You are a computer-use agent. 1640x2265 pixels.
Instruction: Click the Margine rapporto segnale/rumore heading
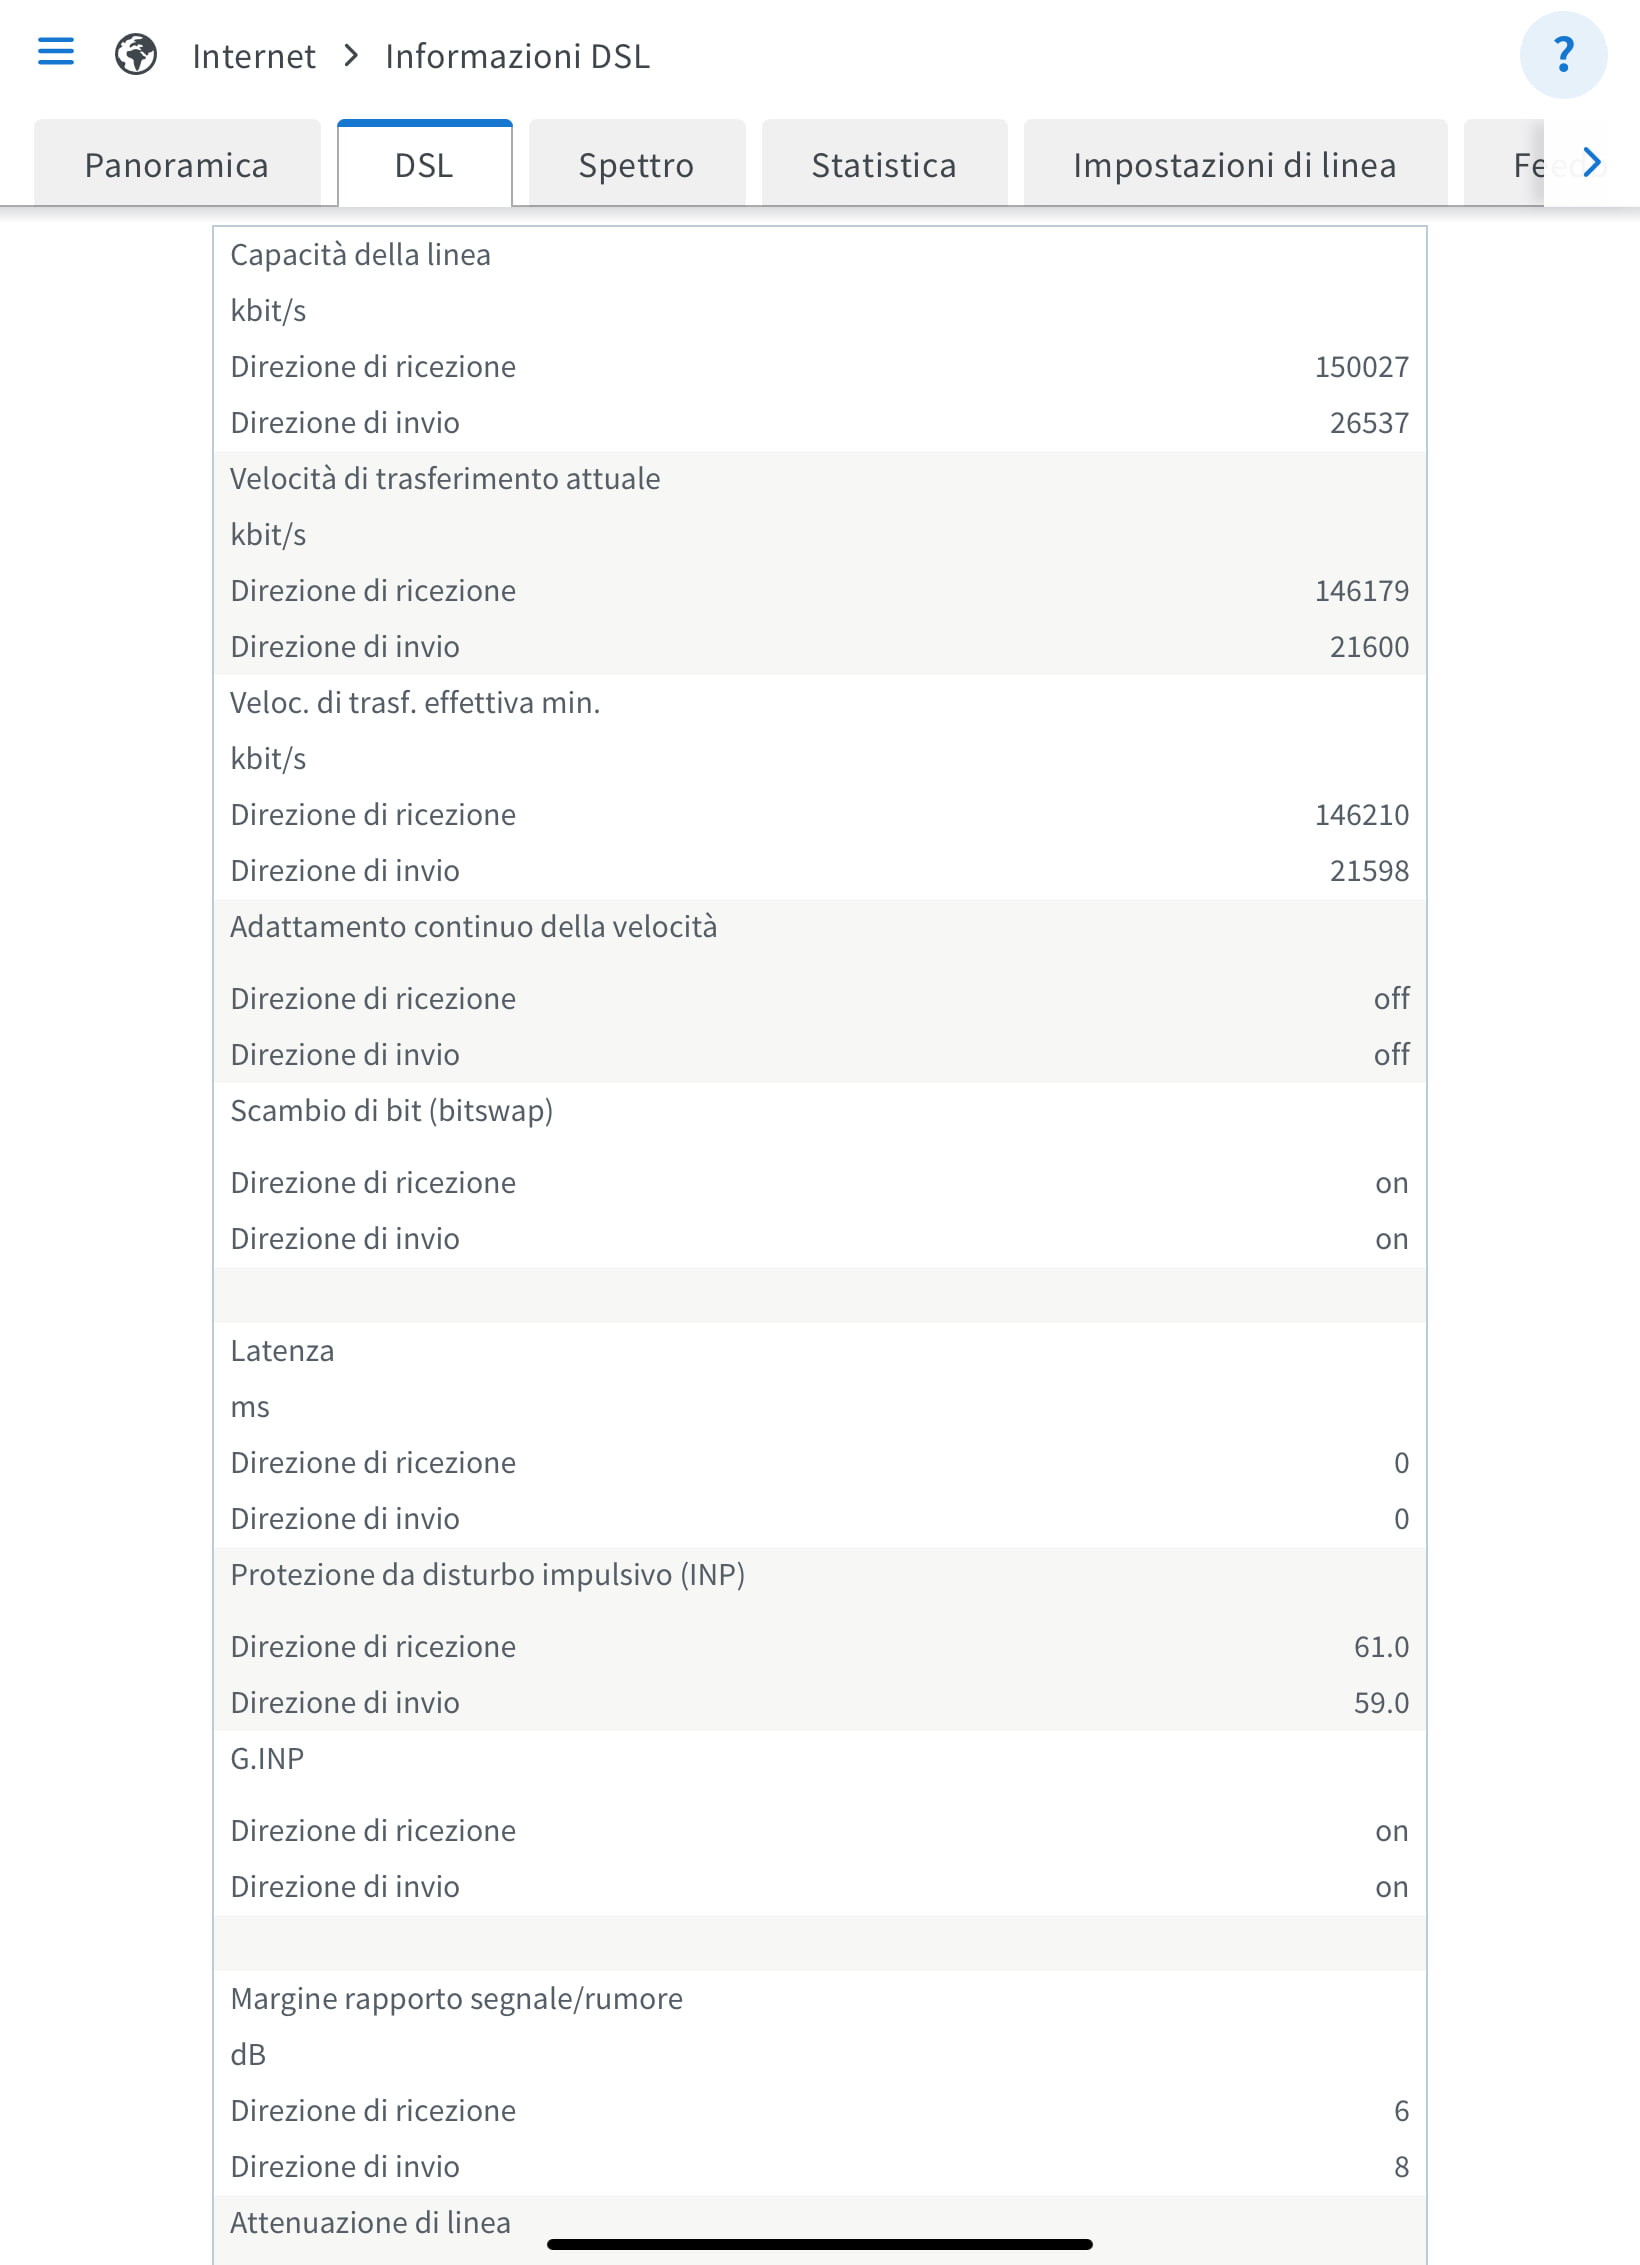coord(456,1999)
